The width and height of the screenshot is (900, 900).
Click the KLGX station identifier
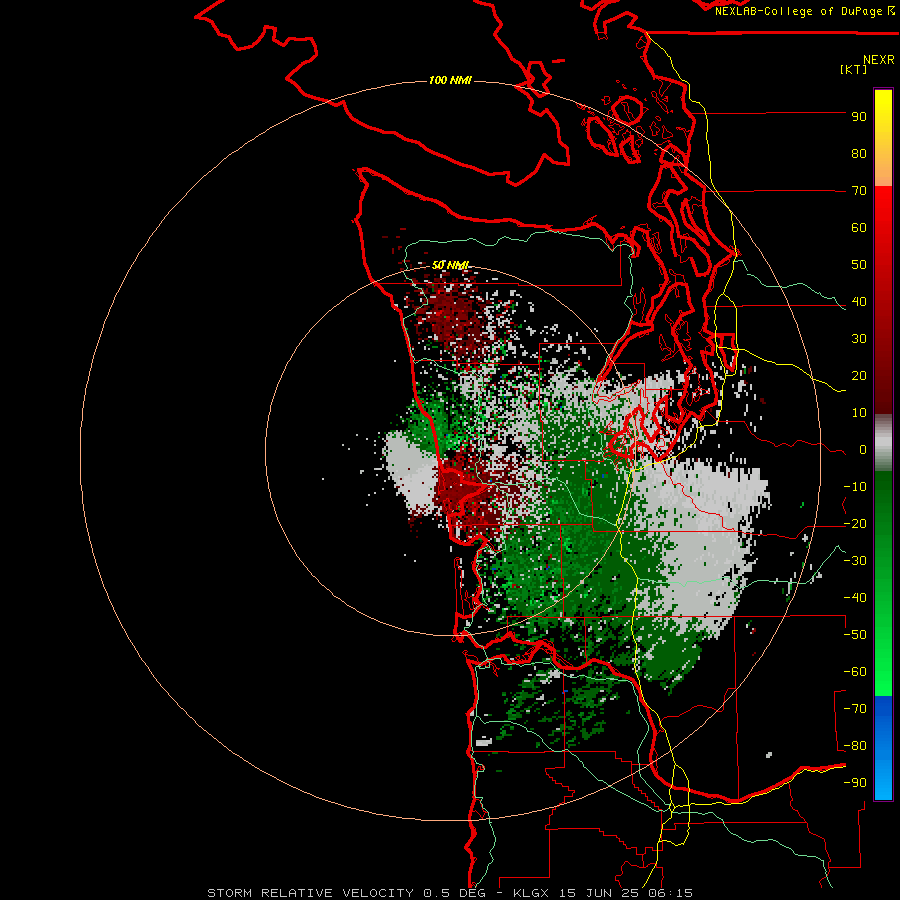[x=533, y=893]
